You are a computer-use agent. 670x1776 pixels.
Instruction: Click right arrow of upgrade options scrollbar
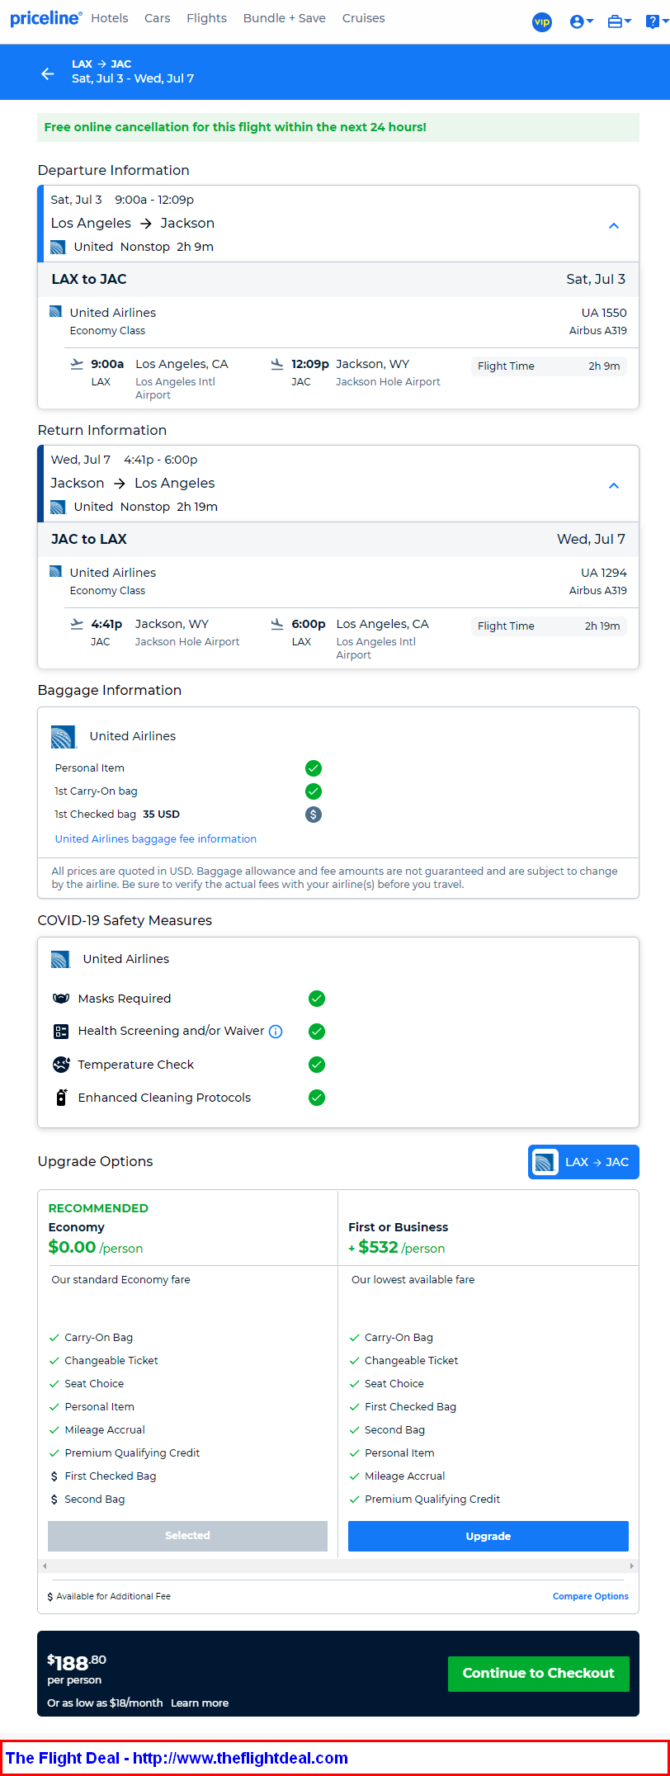click(631, 1566)
